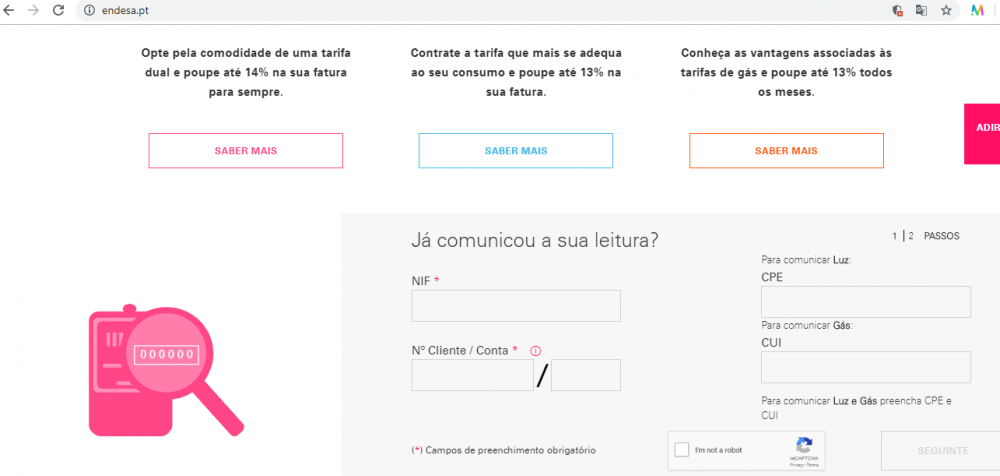1000x476 pixels.
Task: Click the browser back arrow
Action: (x=10, y=10)
